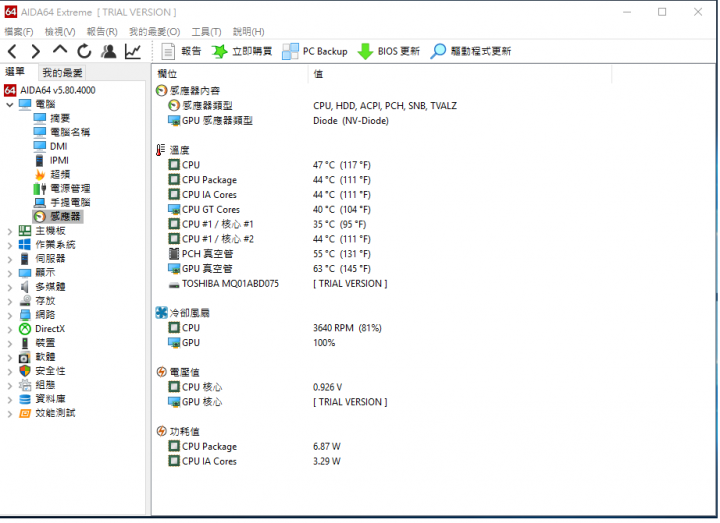Expand the 軟體 node
Viewport: 720px width, 523px height.
(10, 358)
